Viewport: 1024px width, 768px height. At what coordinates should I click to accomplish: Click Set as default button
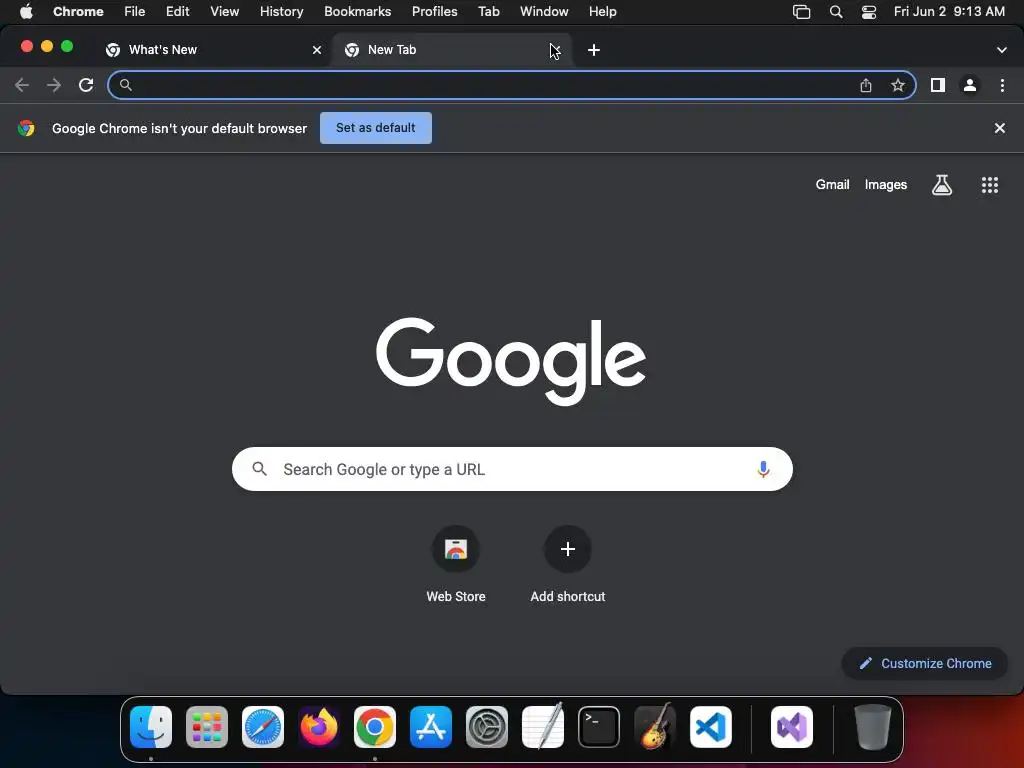point(376,128)
